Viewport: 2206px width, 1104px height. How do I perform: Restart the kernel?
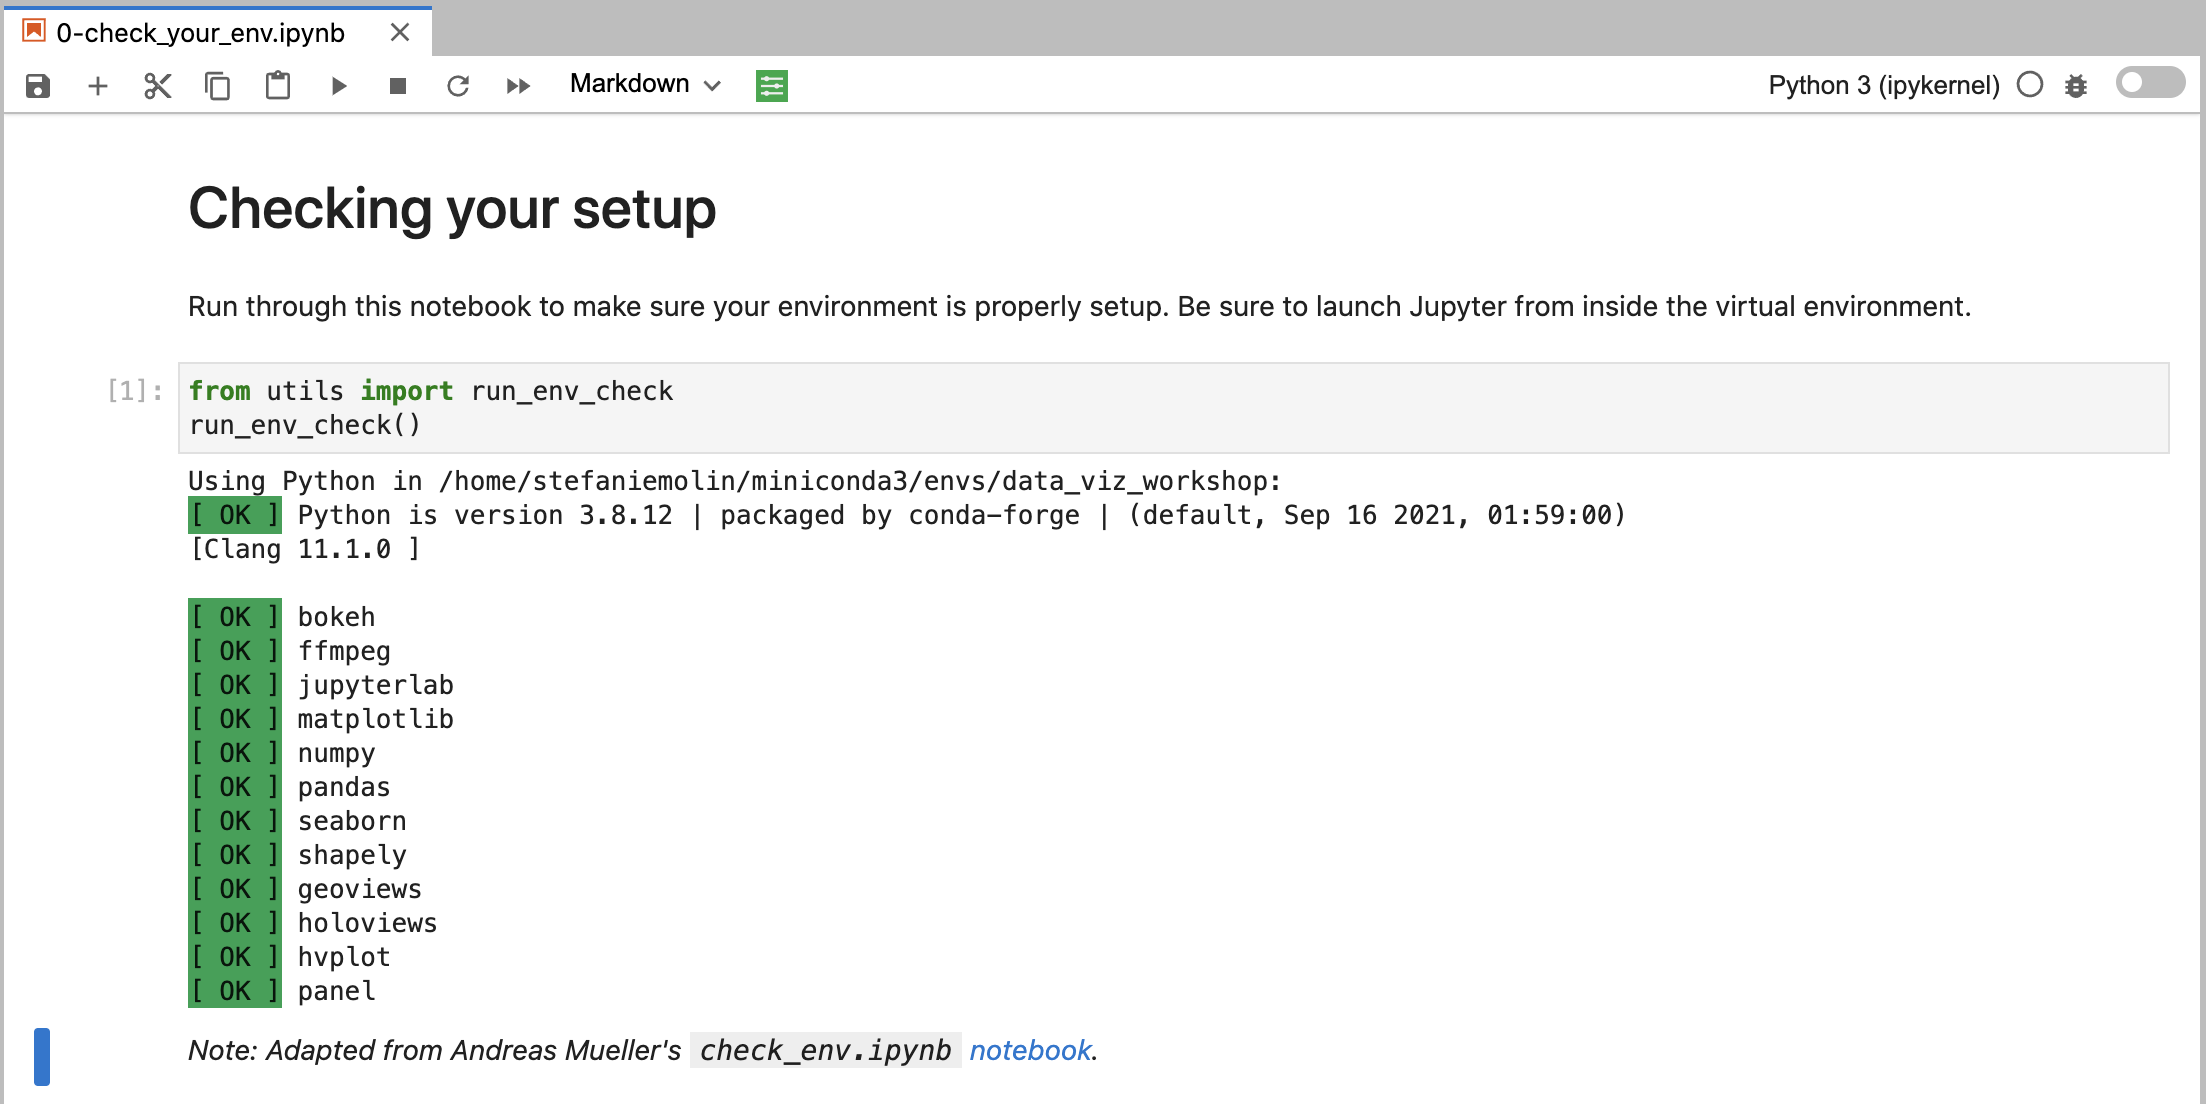click(458, 86)
